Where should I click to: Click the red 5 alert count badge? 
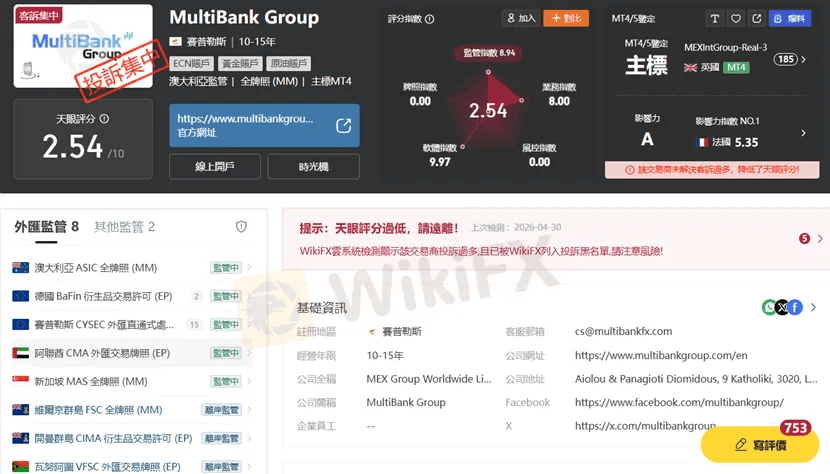[805, 238]
